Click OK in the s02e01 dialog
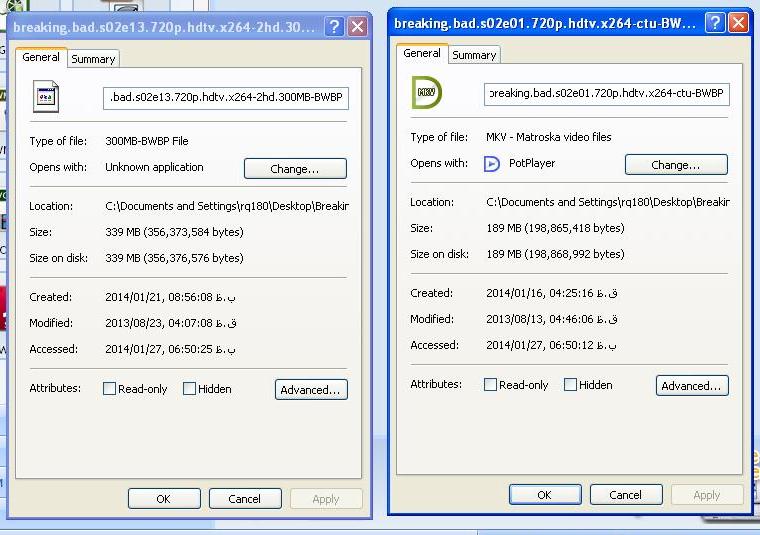760x535 pixels. tap(545, 495)
